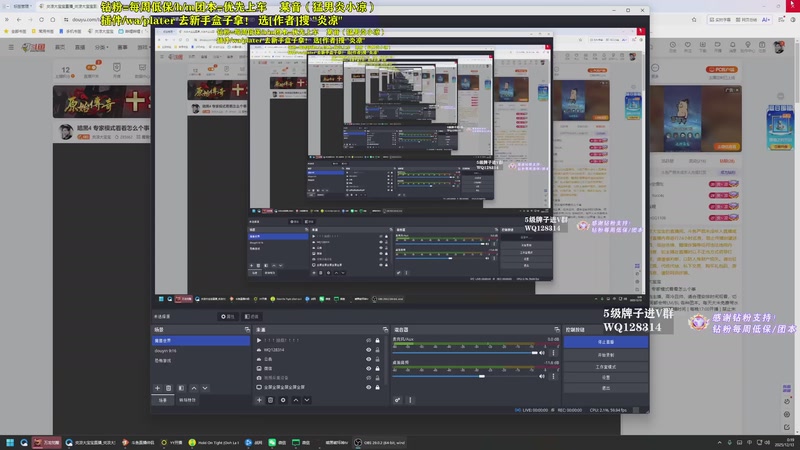Open scene filters icon in Scenes toolbar
This screenshot has width=800, height=450.
(181, 388)
